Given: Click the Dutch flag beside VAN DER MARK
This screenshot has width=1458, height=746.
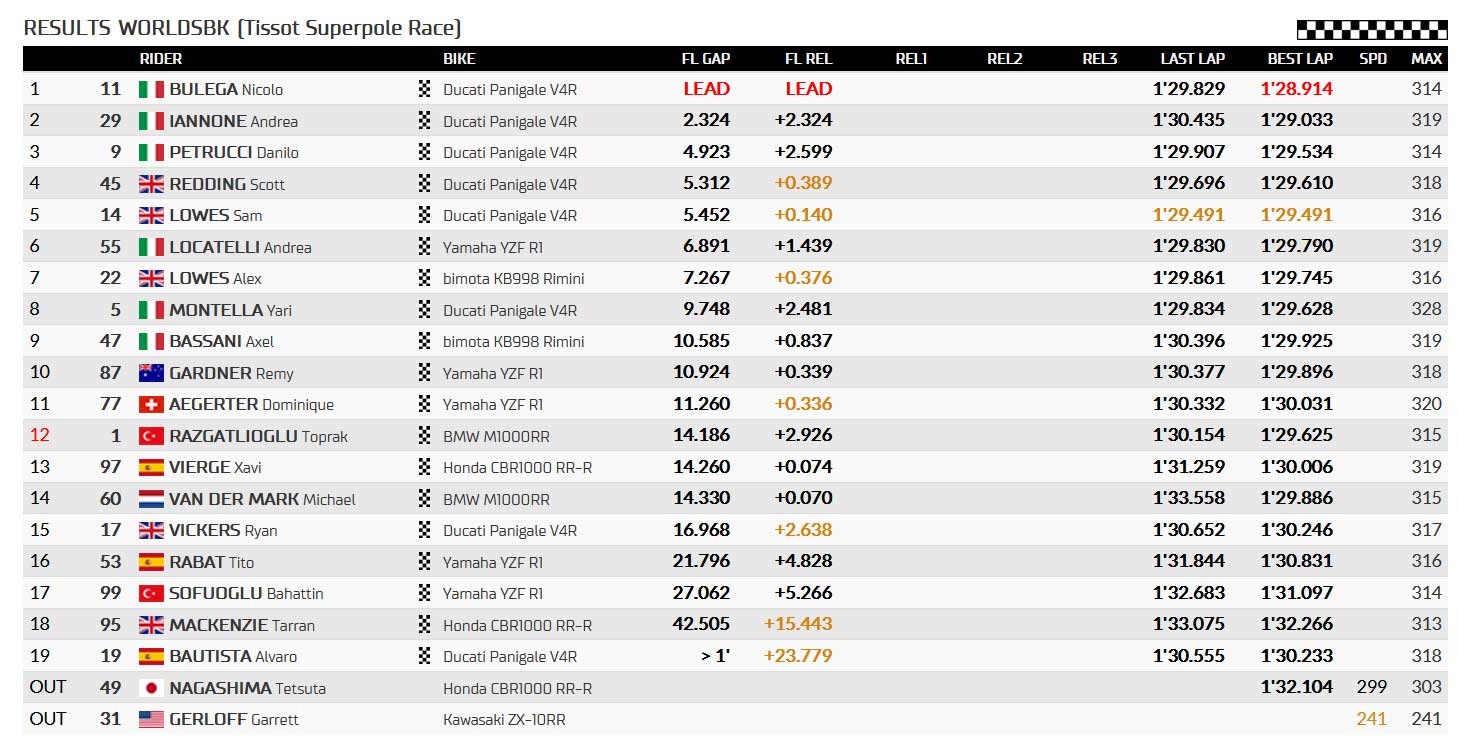Looking at the screenshot, I should 150,499.
